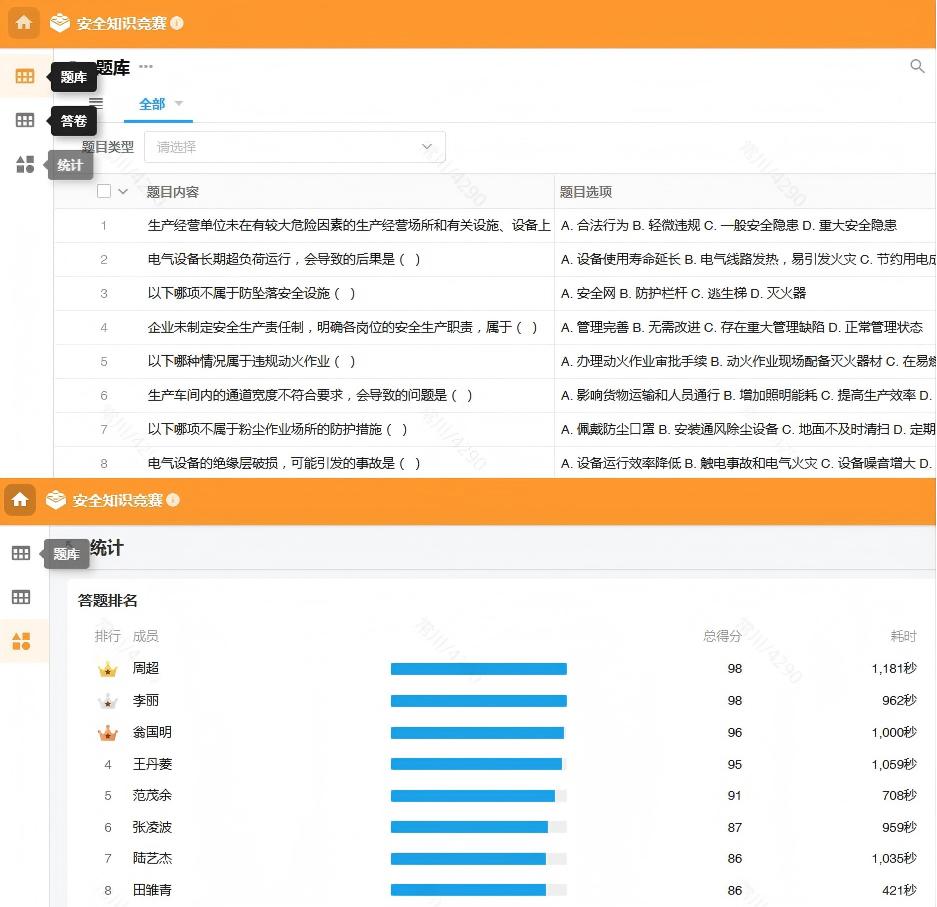Screen dimensions: 937x907
Task: Open the 题目类型 请选择 dropdown
Action: click(294, 147)
